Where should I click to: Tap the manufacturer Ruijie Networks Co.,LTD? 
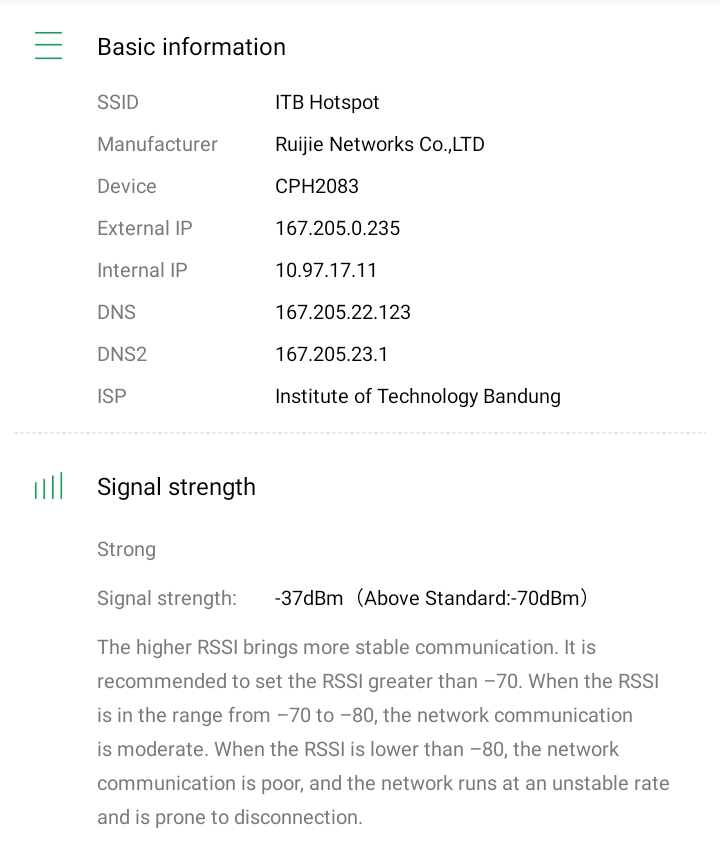(x=379, y=144)
